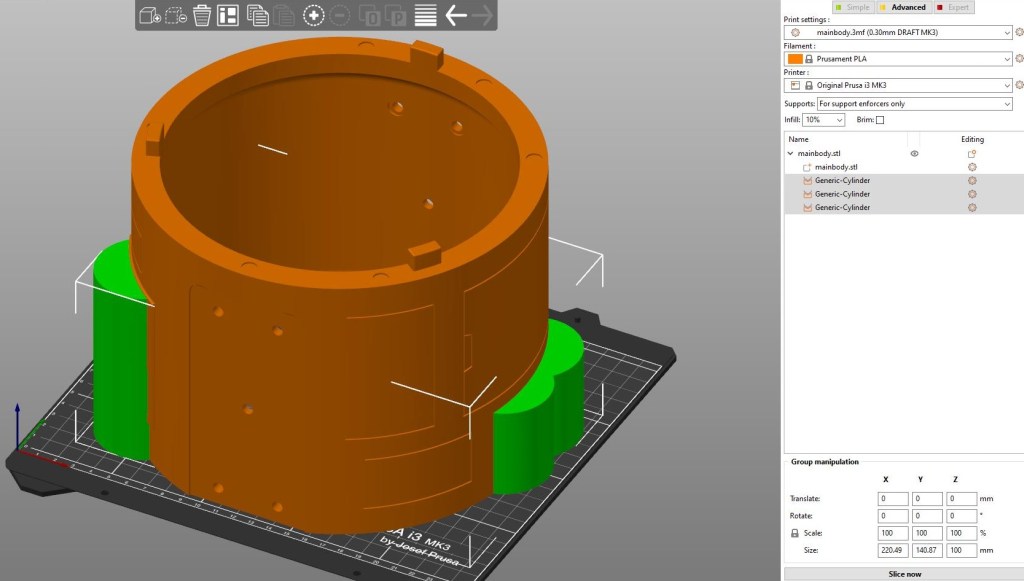1024x581 pixels.
Task: Click the Add model toolbar icon
Action: click(x=150, y=15)
